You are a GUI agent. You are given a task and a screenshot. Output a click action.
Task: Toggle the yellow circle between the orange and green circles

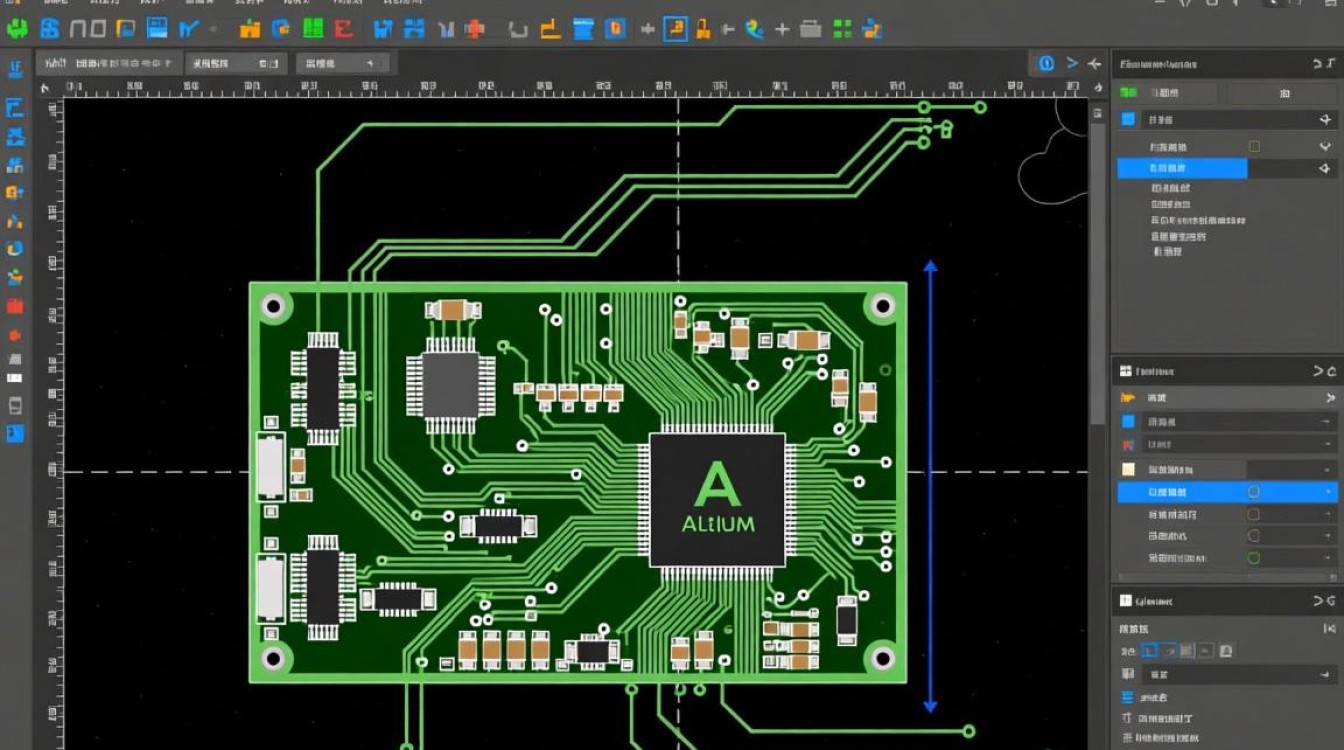(1254, 536)
